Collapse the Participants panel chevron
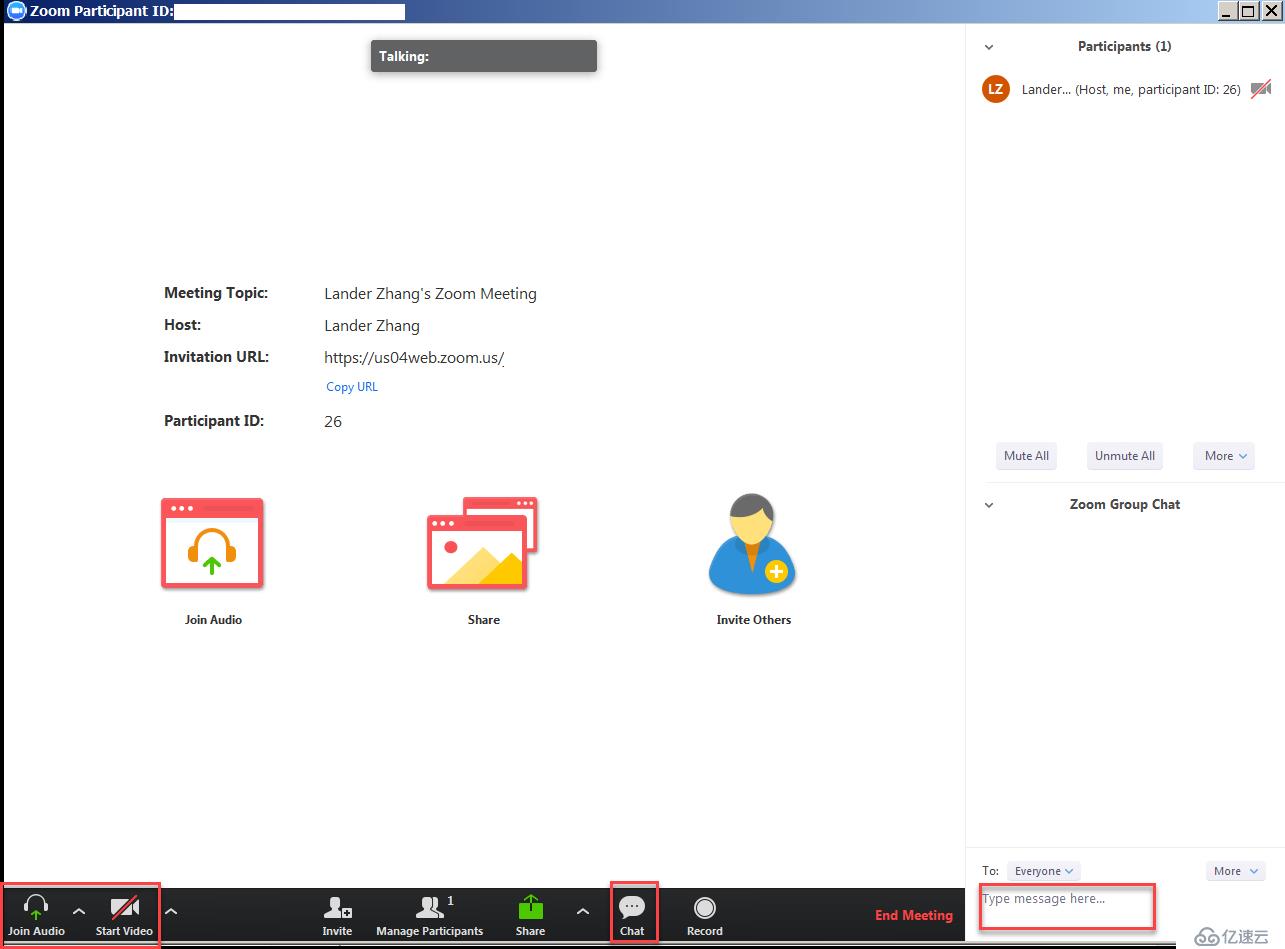The image size is (1285, 949). 989,47
